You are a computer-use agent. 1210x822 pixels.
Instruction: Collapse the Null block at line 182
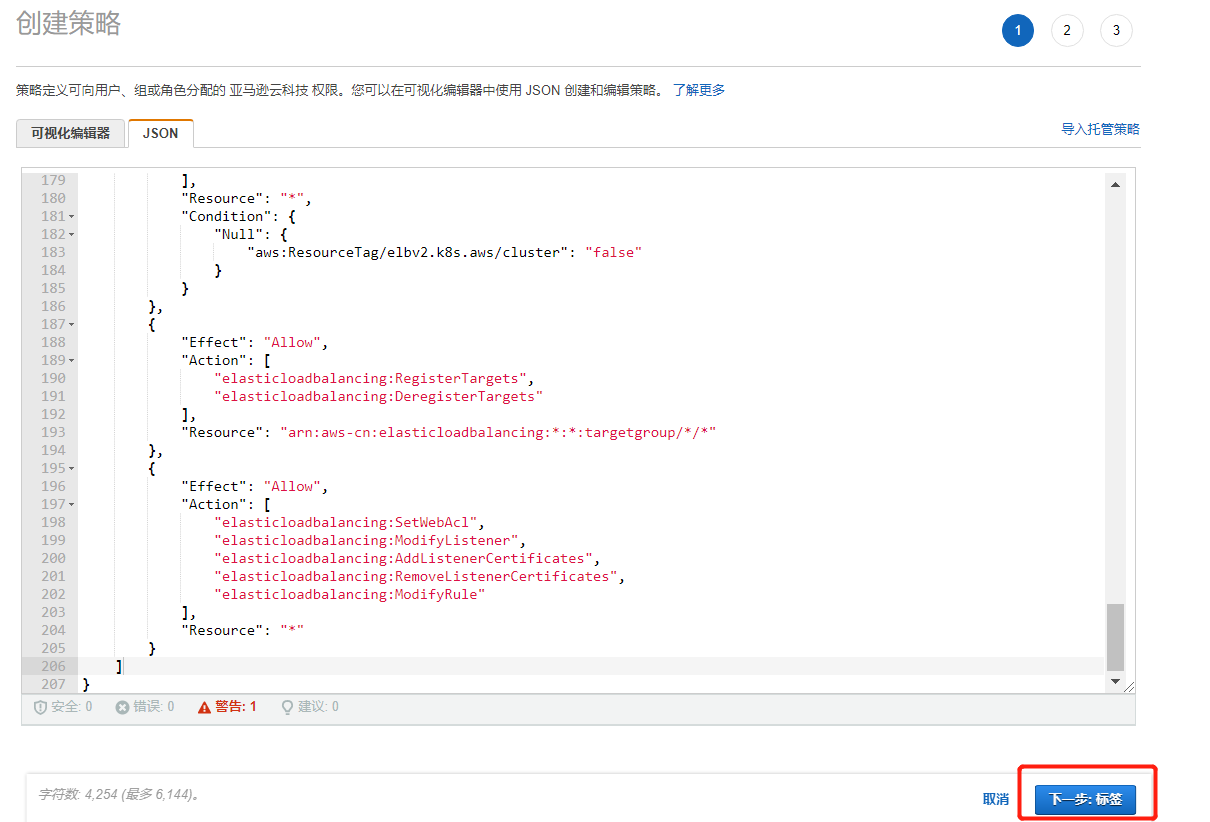[71, 235]
